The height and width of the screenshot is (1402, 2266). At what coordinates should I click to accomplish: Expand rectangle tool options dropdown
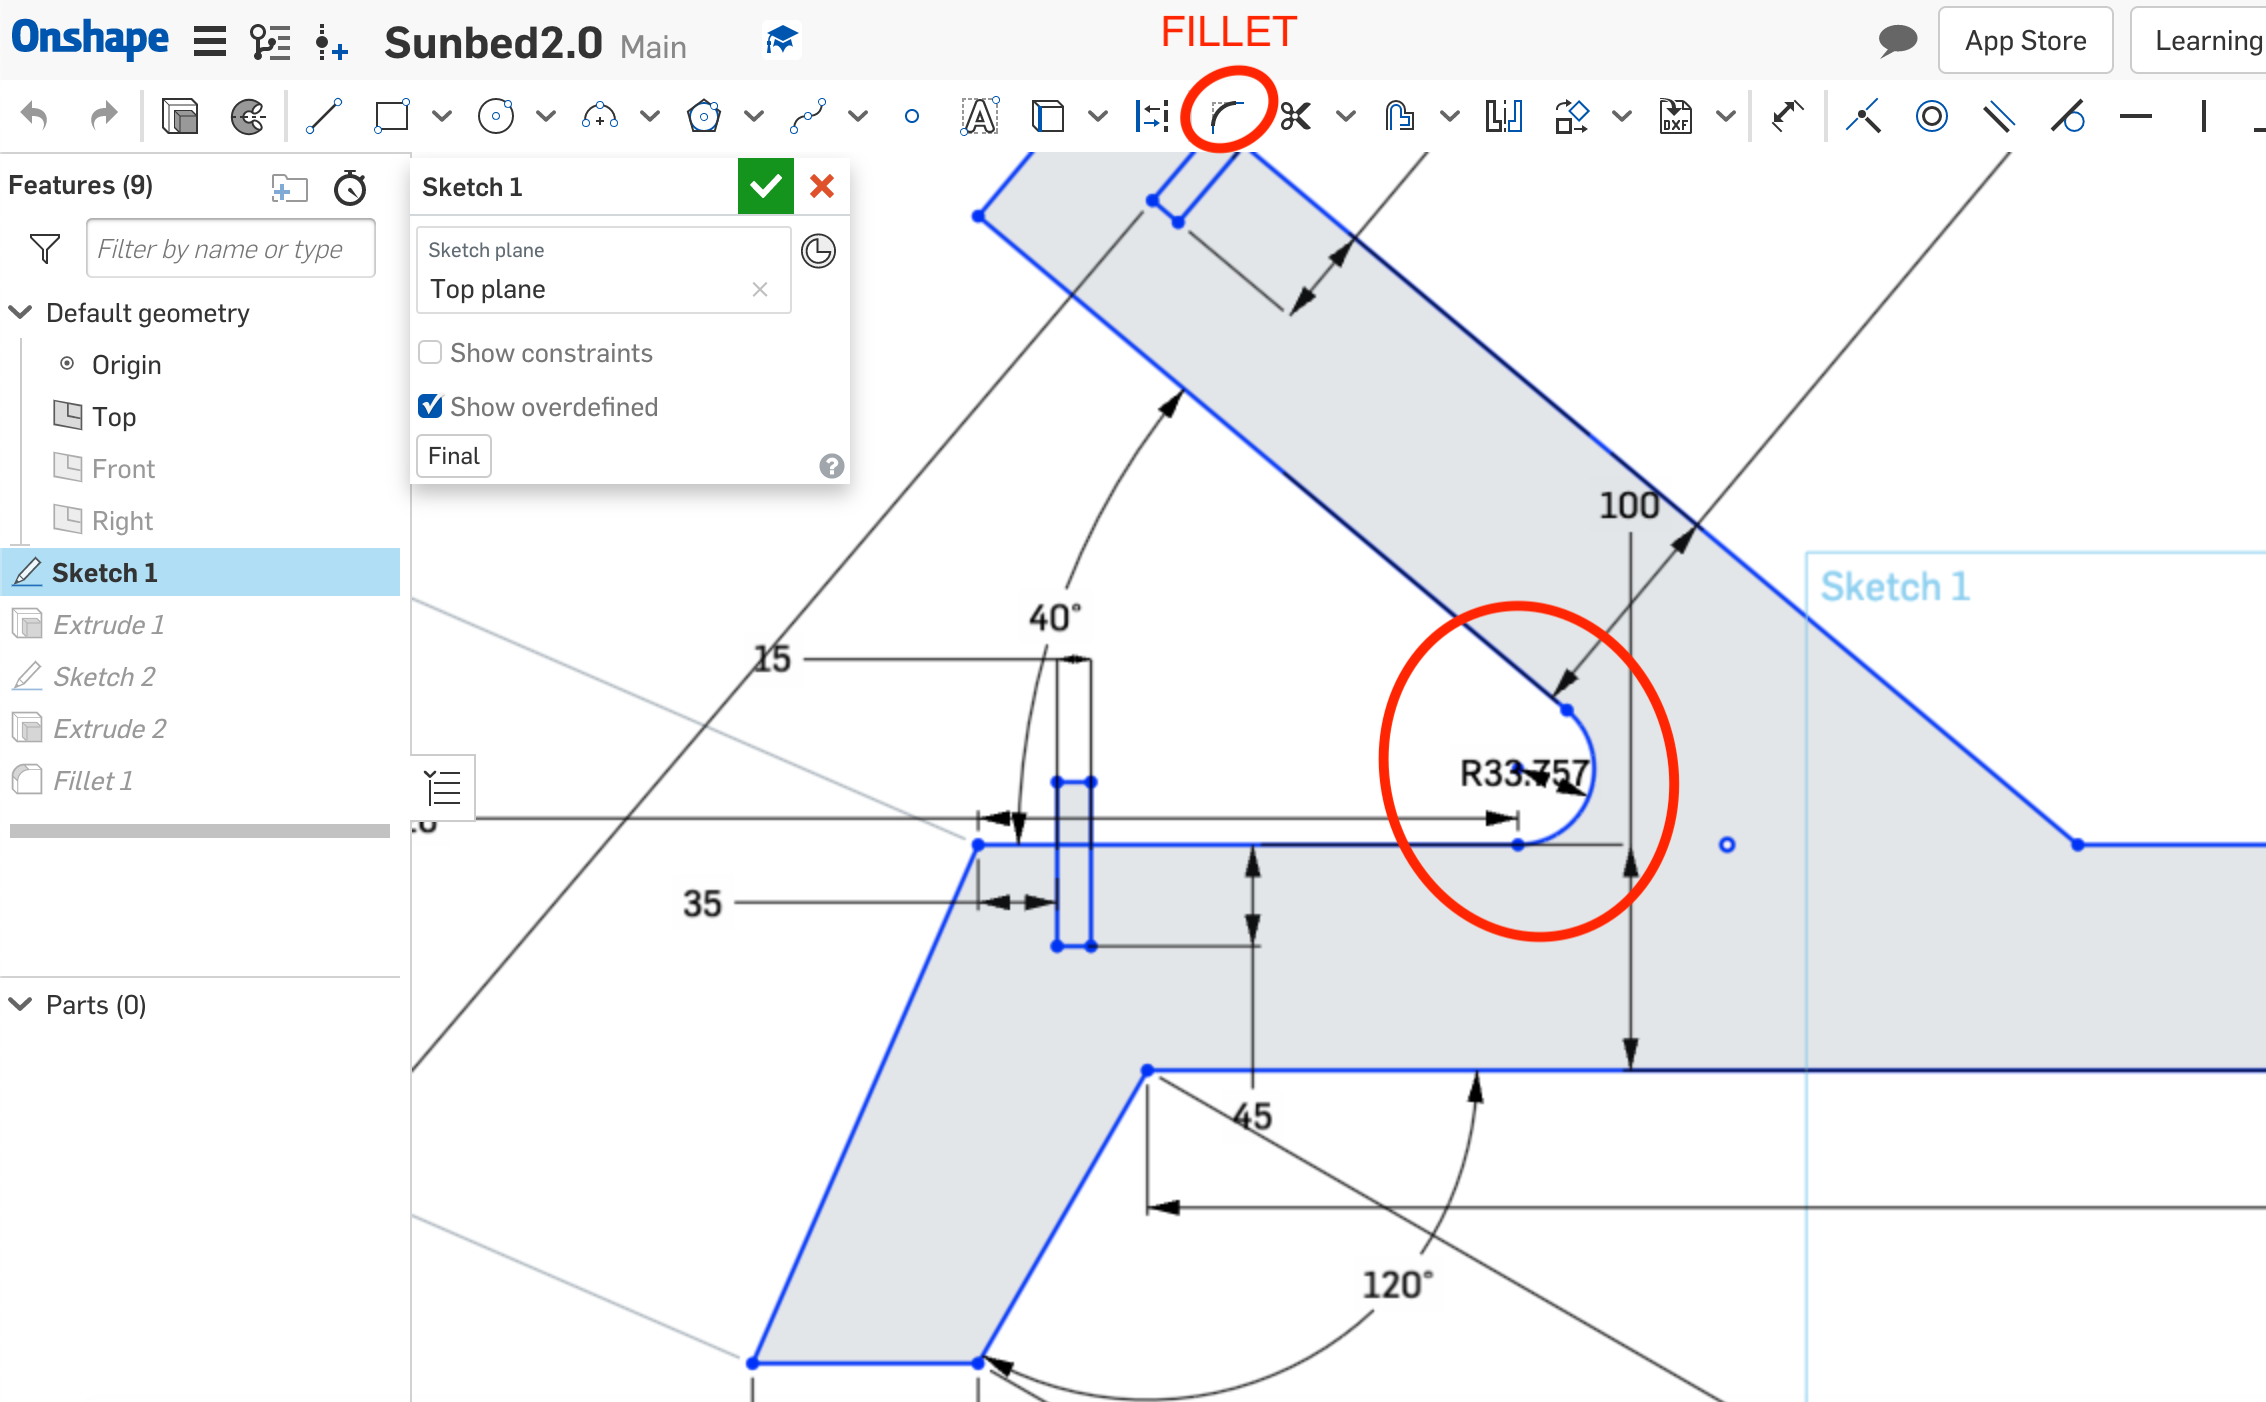pos(442,116)
